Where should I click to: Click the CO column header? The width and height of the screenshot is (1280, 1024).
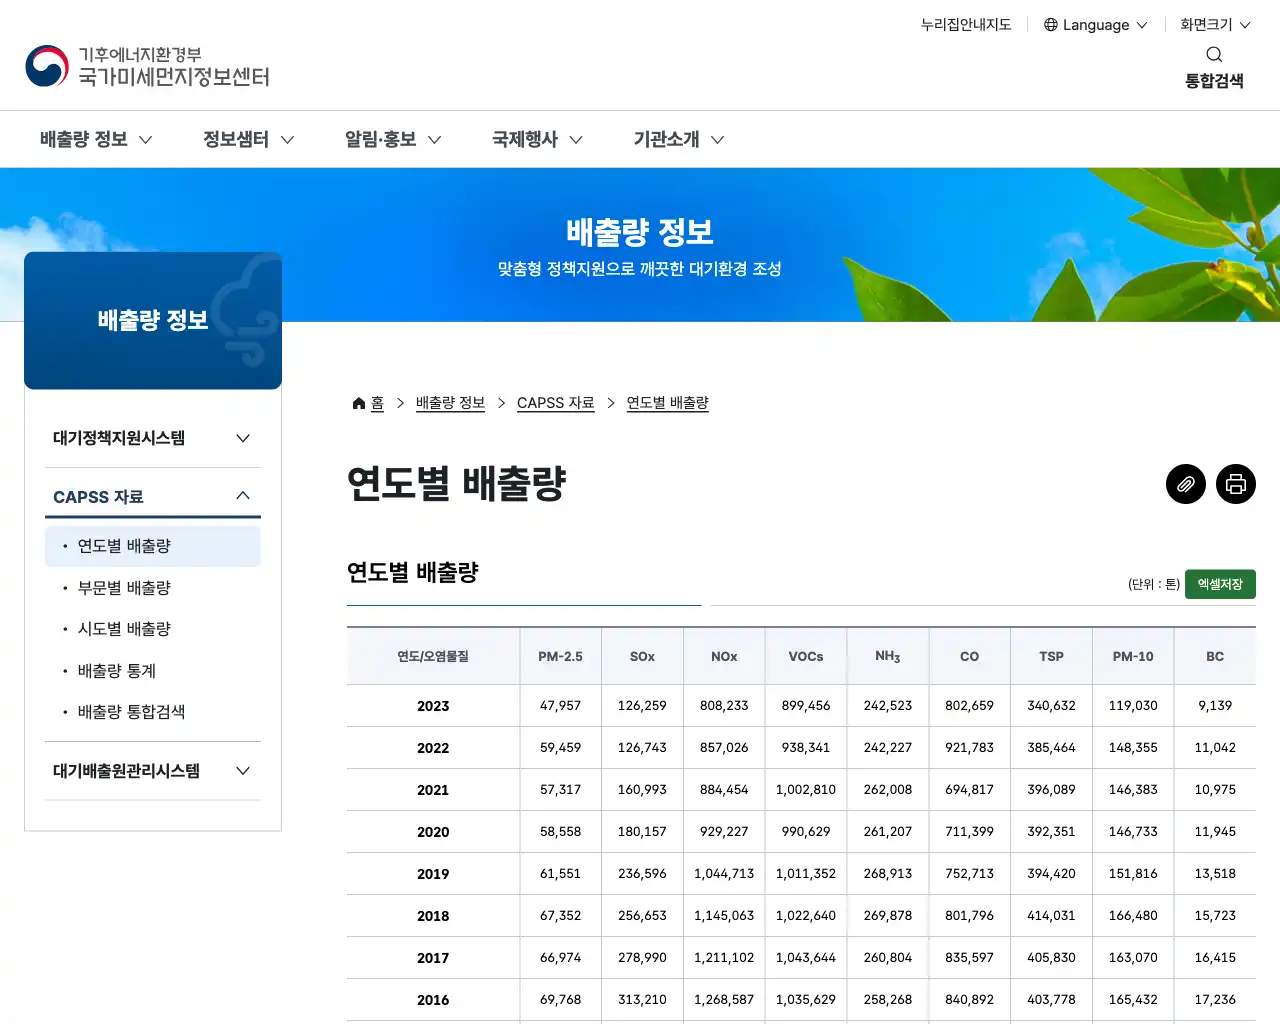[x=970, y=657]
